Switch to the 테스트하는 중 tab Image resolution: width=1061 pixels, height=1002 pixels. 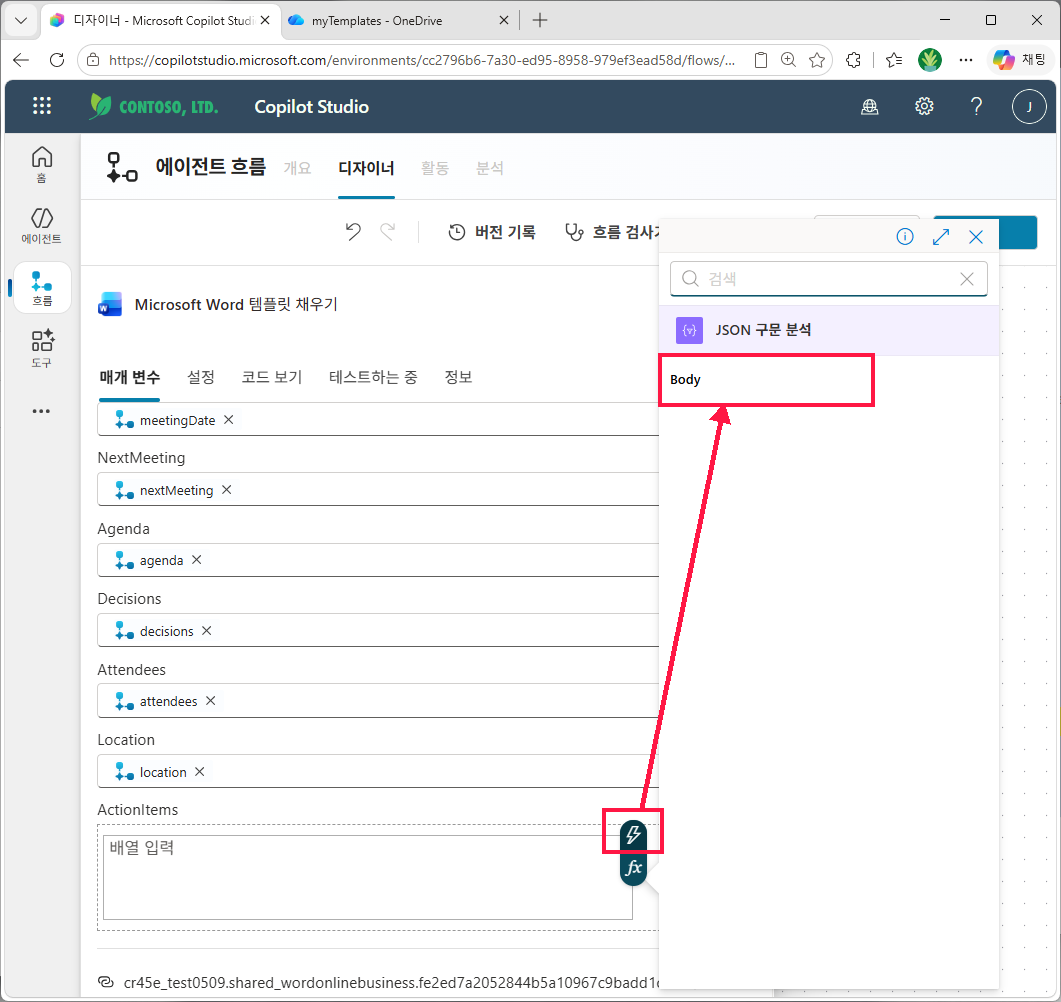point(373,378)
